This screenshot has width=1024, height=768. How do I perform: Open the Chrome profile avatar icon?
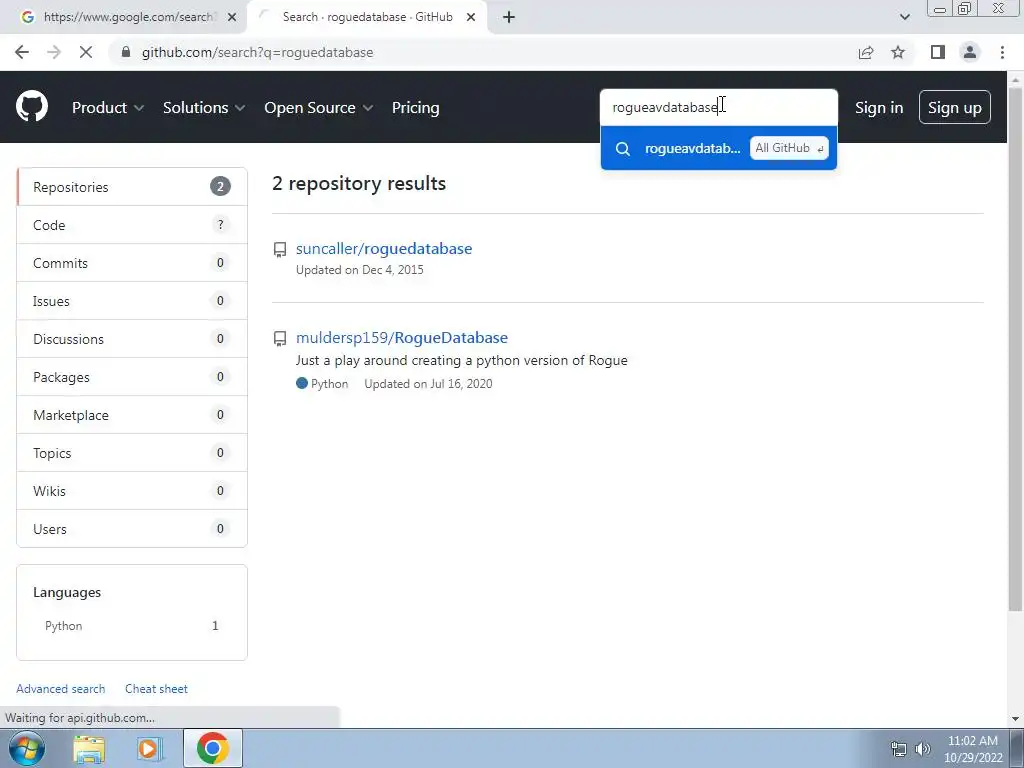[x=970, y=52]
